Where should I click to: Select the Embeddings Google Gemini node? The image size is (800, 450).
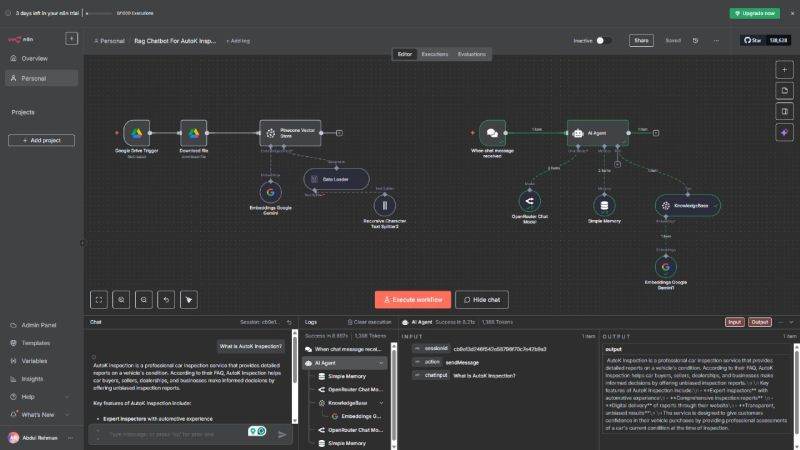point(270,192)
